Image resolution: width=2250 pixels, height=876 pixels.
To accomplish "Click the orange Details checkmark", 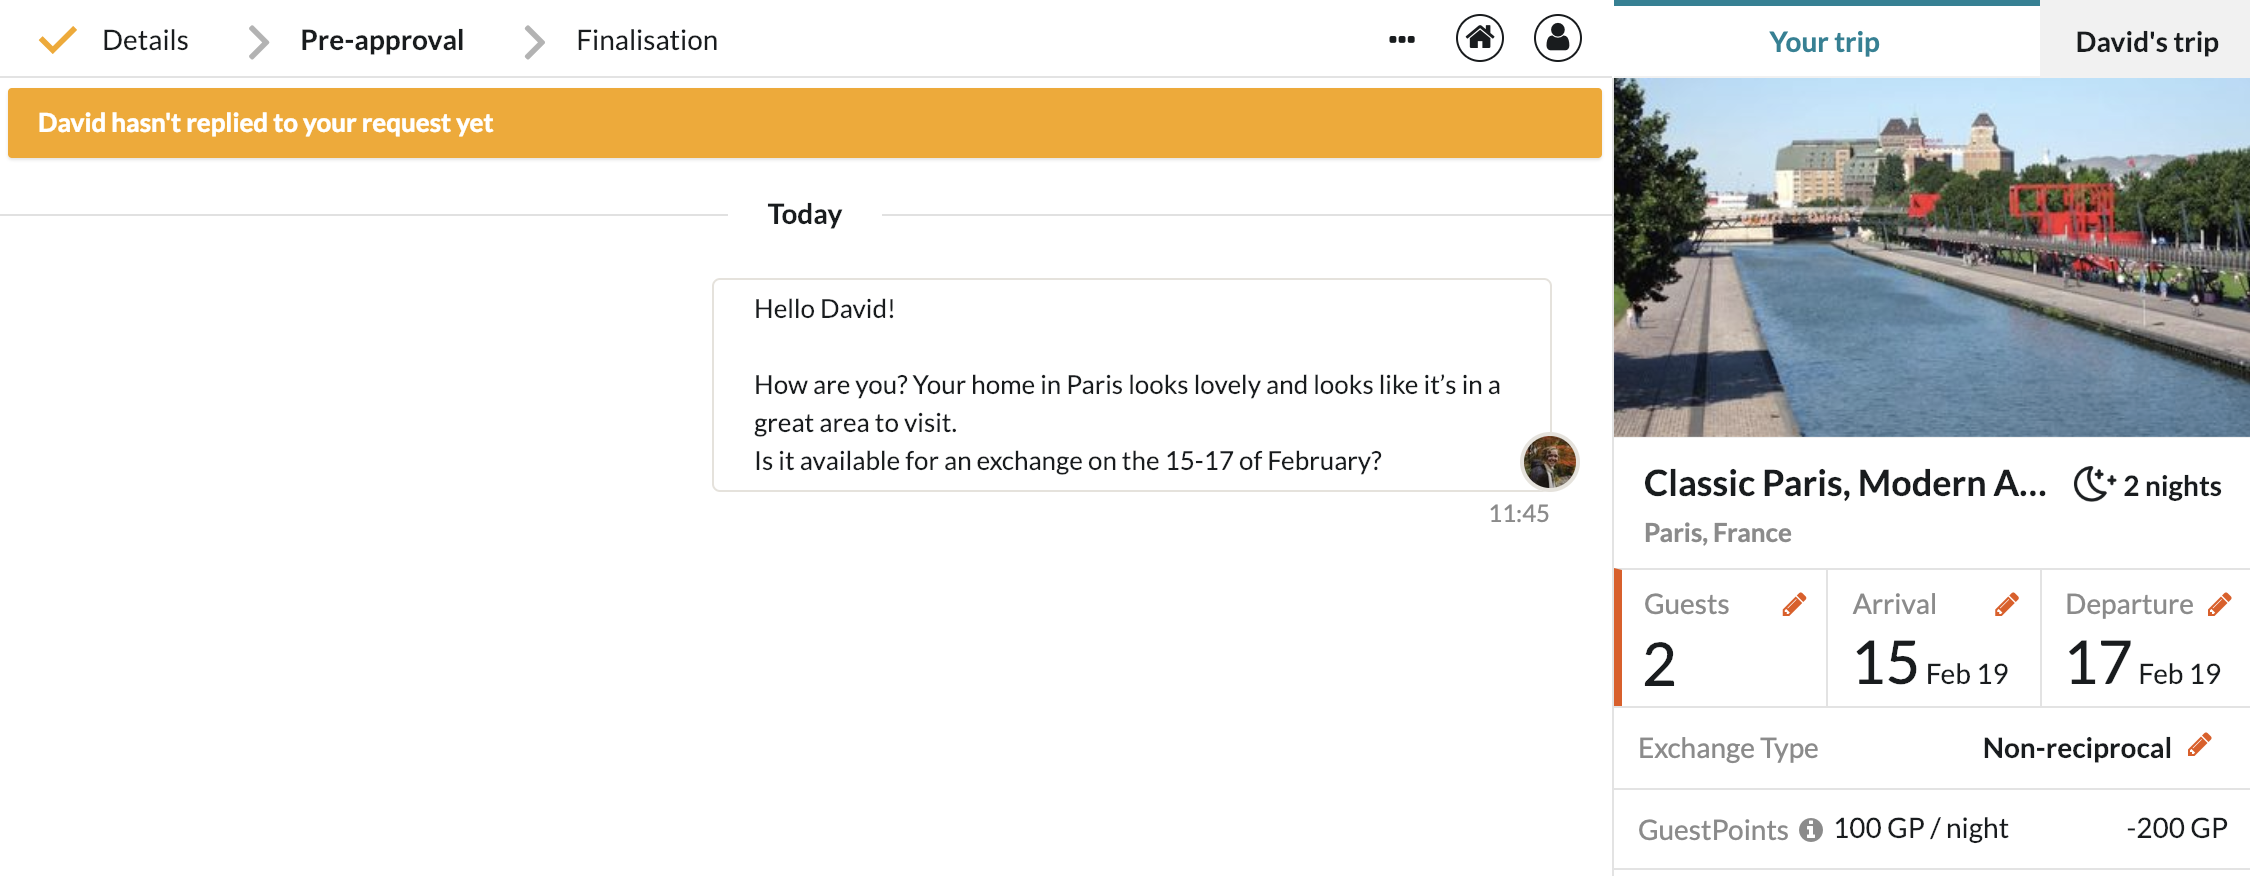I will [x=57, y=40].
